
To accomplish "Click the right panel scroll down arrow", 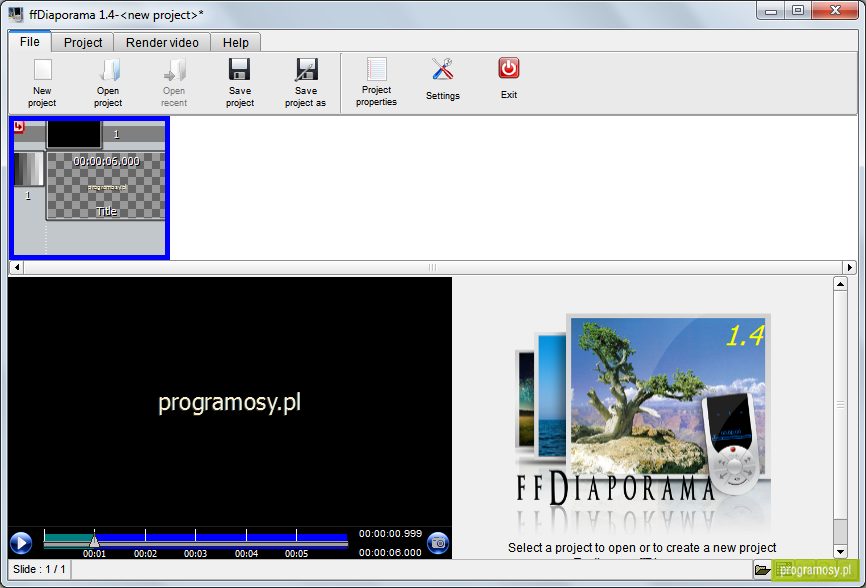I will click(x=840, y=551).
